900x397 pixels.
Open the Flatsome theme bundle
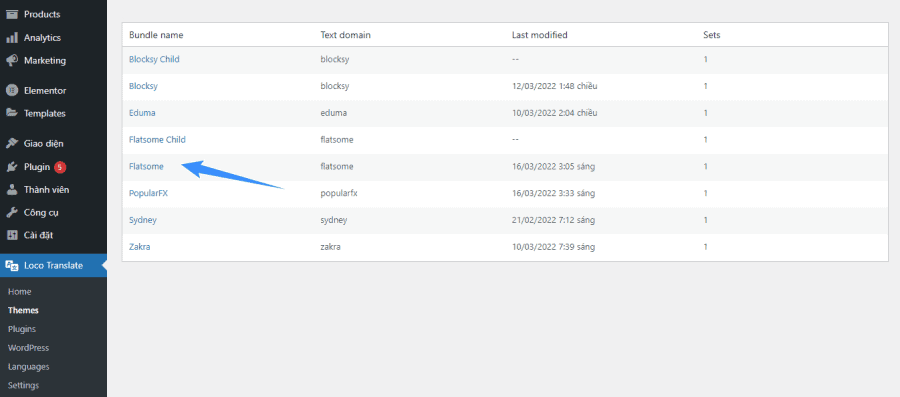[146, 166]
